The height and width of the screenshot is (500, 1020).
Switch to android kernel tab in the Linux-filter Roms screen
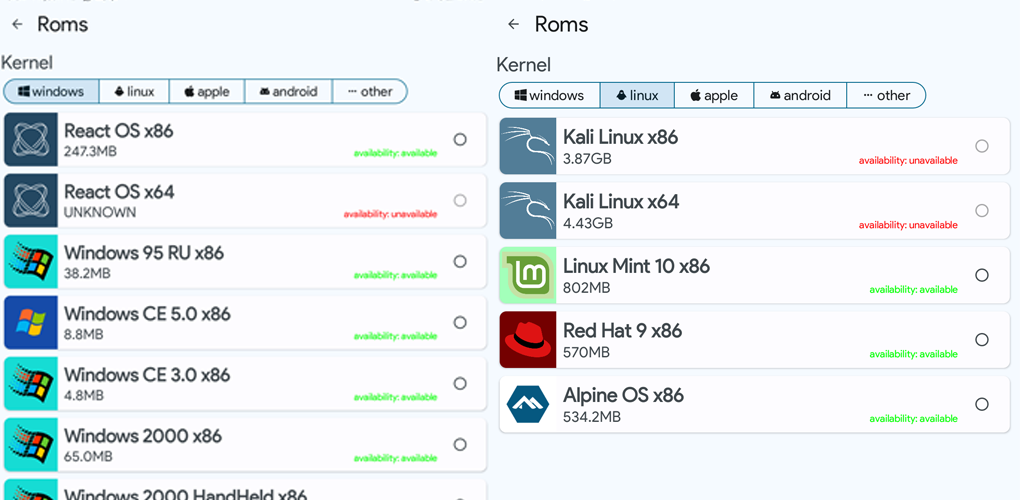click(x=800, y=96)
